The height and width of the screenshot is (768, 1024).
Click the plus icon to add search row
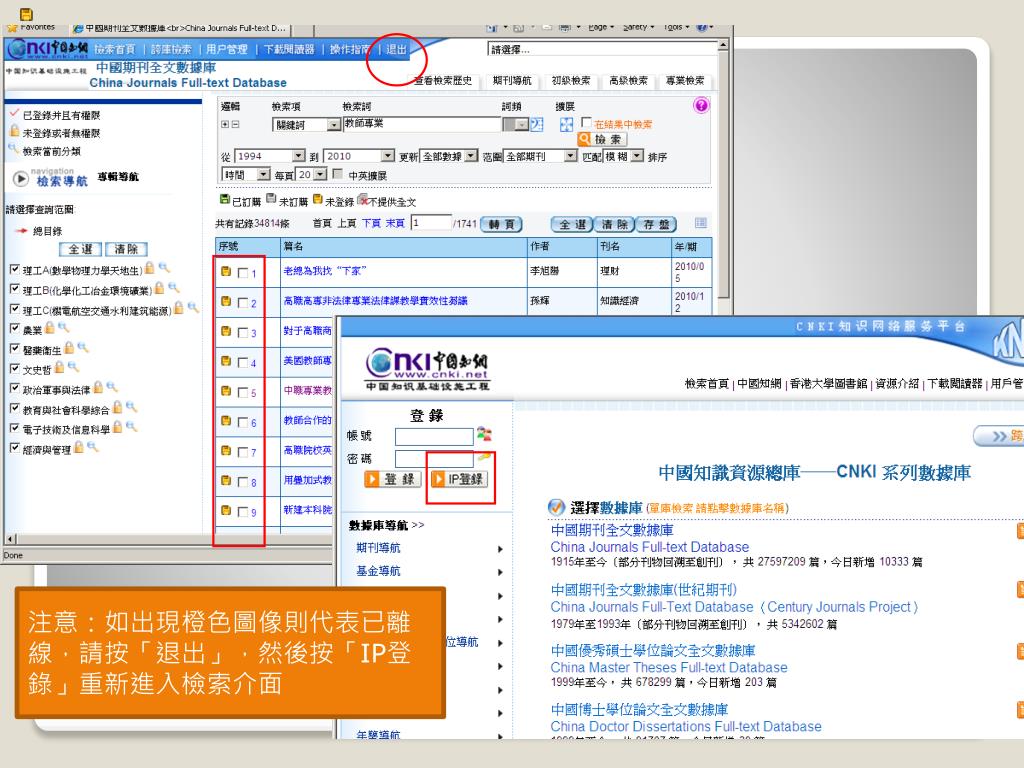tap(225, 124)
